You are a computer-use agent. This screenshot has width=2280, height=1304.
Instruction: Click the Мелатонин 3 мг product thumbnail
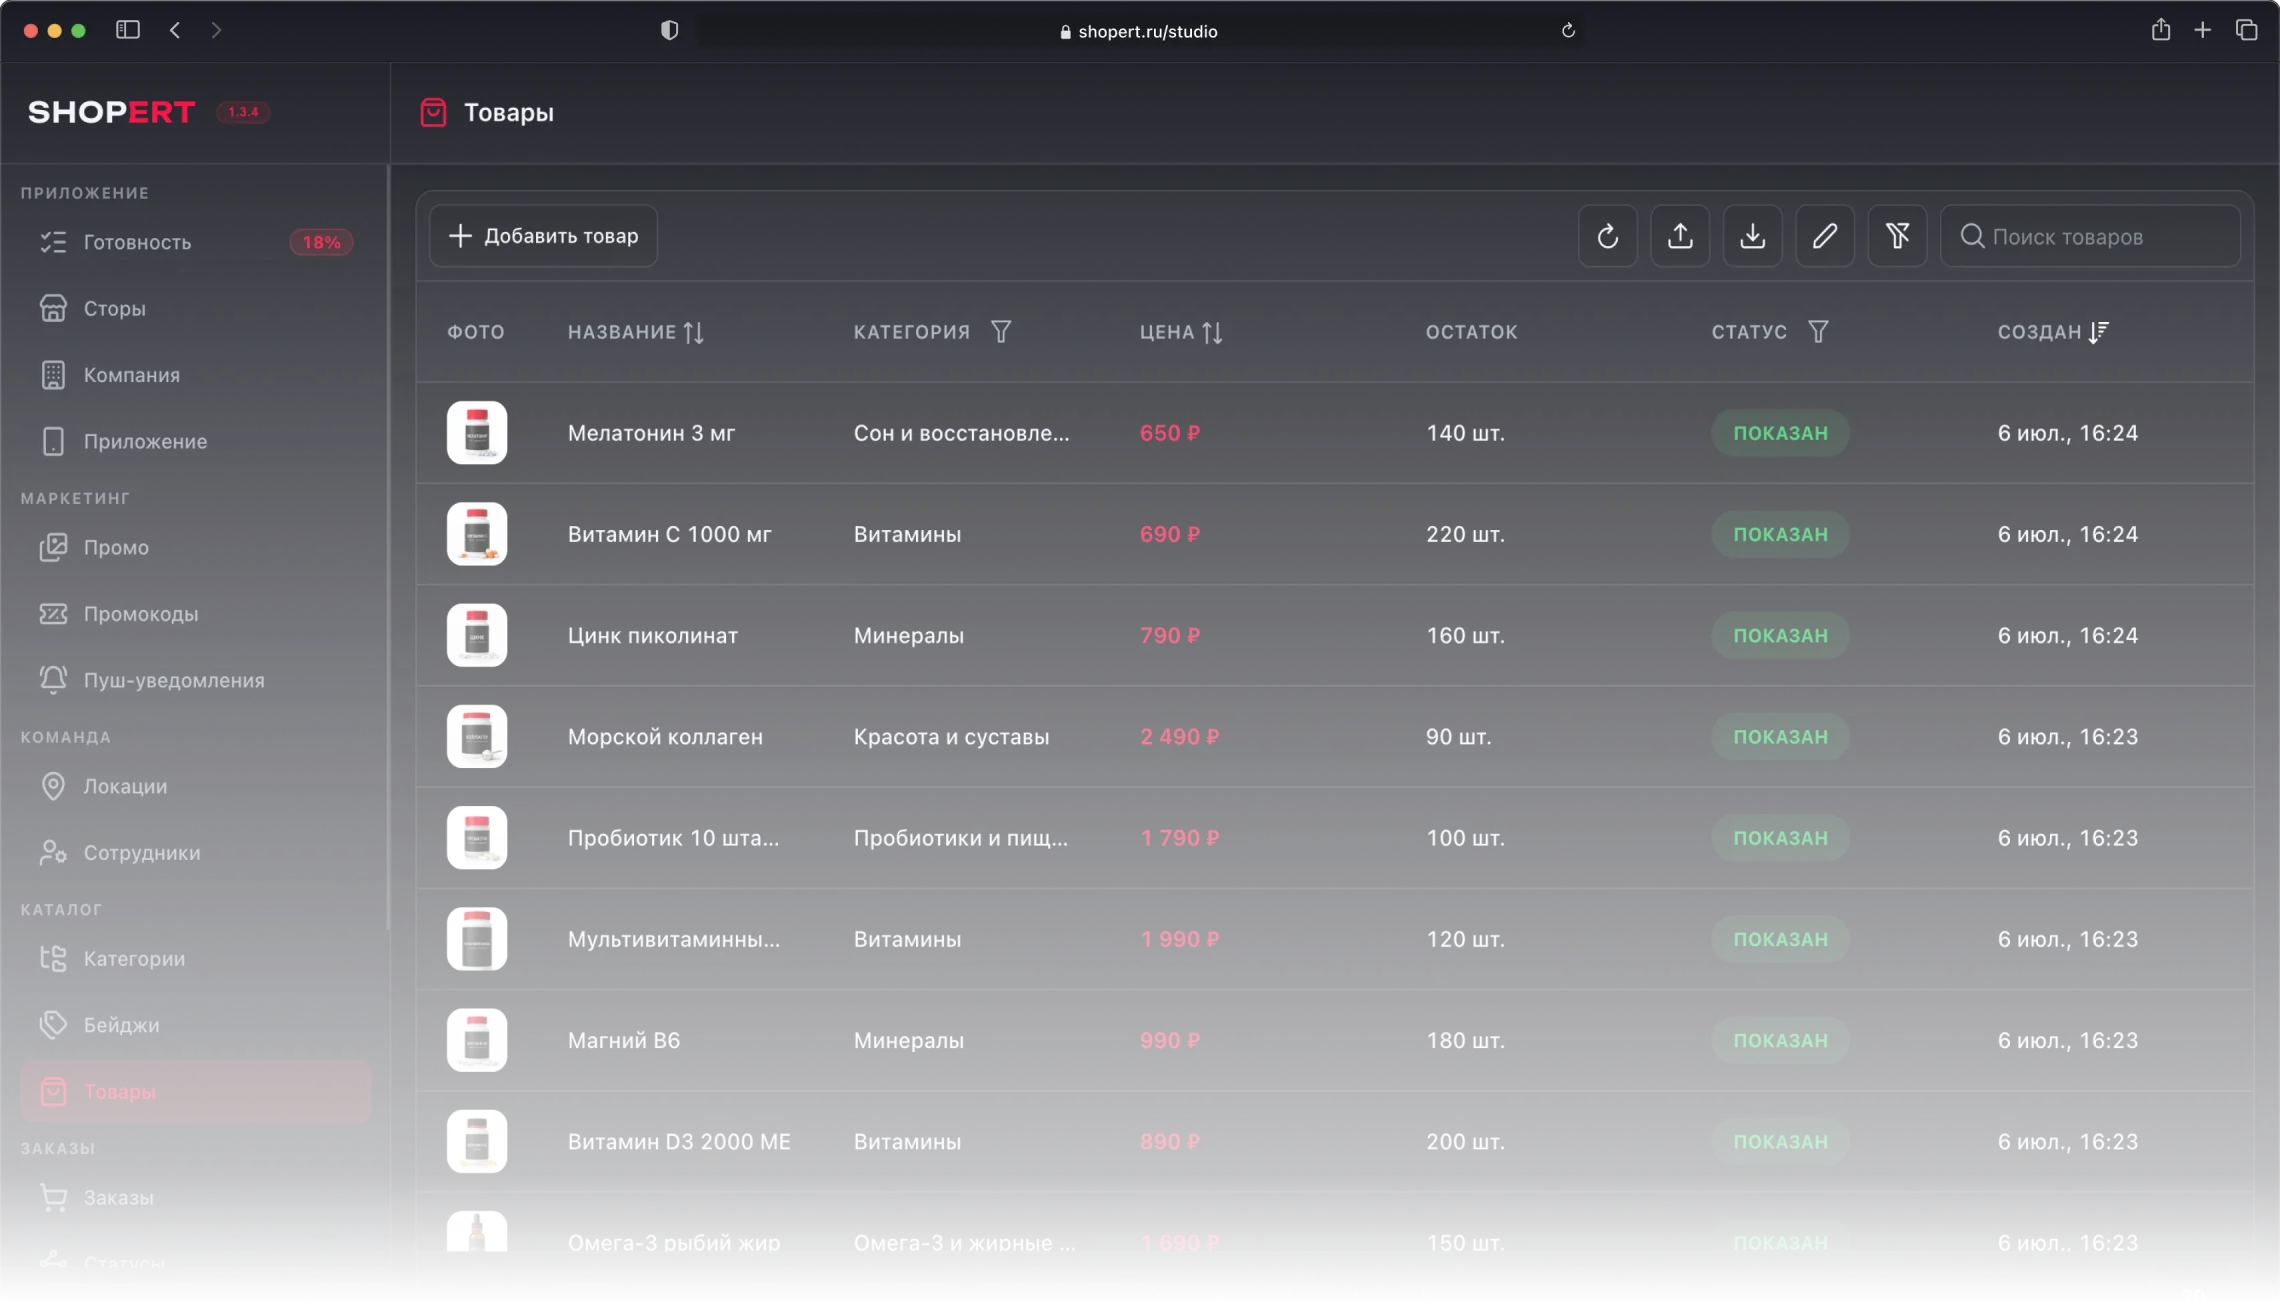[477, 433]
